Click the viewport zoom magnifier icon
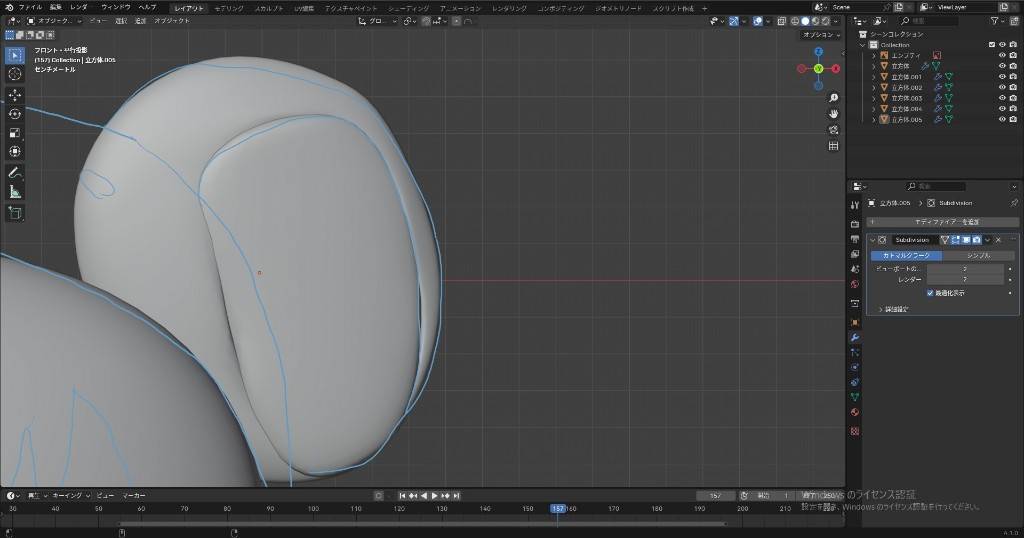 [834, 97]
